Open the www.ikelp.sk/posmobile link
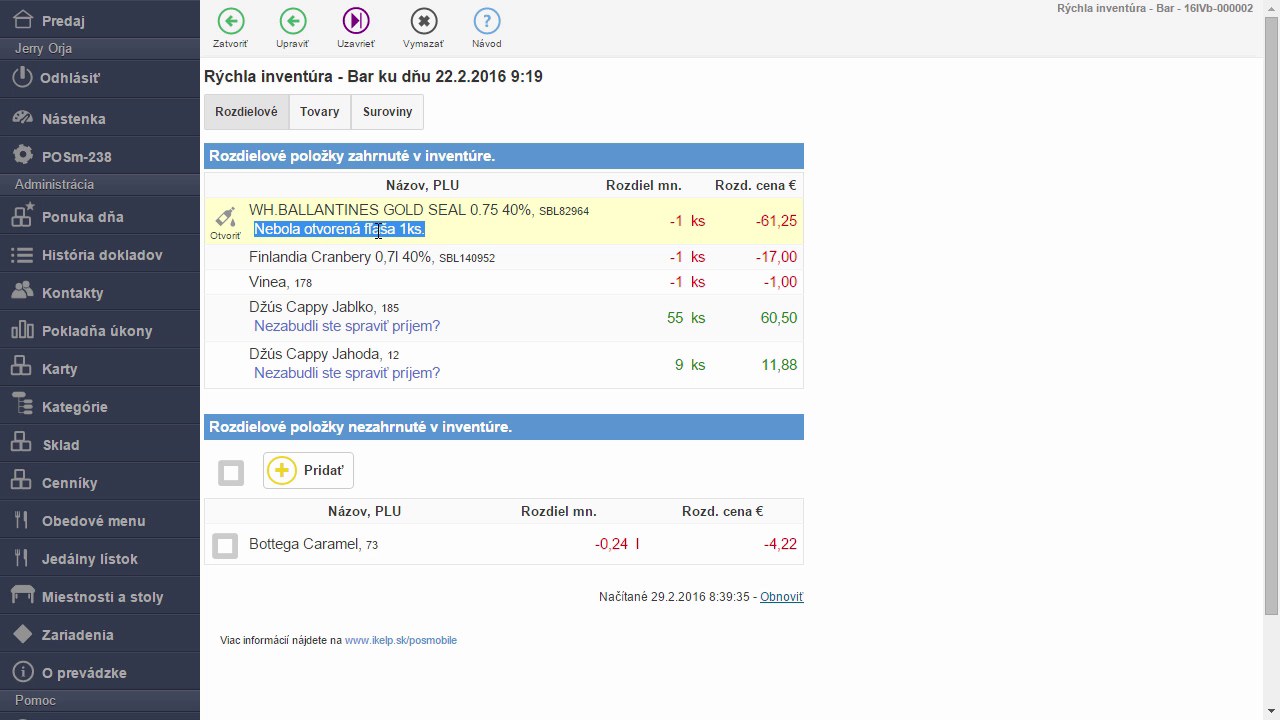Viewport: 1280px width, 720px height. coord(400,640)
